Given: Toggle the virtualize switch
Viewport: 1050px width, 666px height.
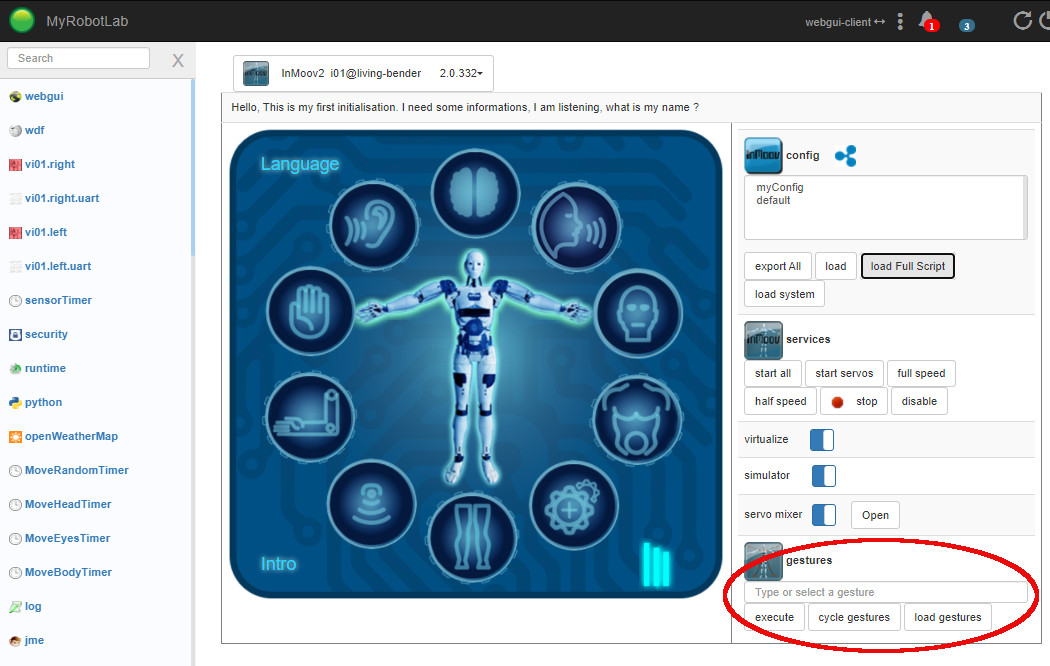Looking at the screenshot, I should pos(822,440).
